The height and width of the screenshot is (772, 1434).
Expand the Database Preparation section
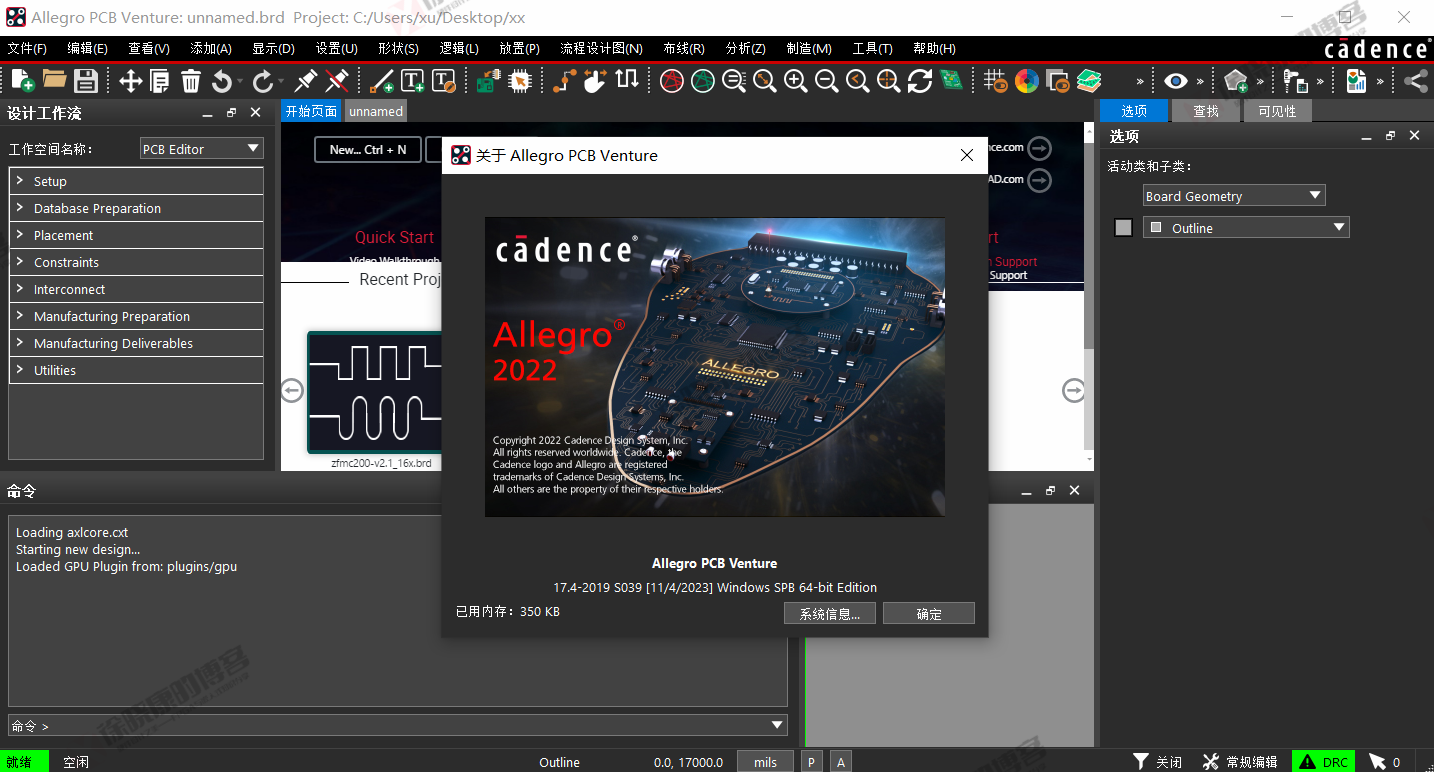[136, 208]
